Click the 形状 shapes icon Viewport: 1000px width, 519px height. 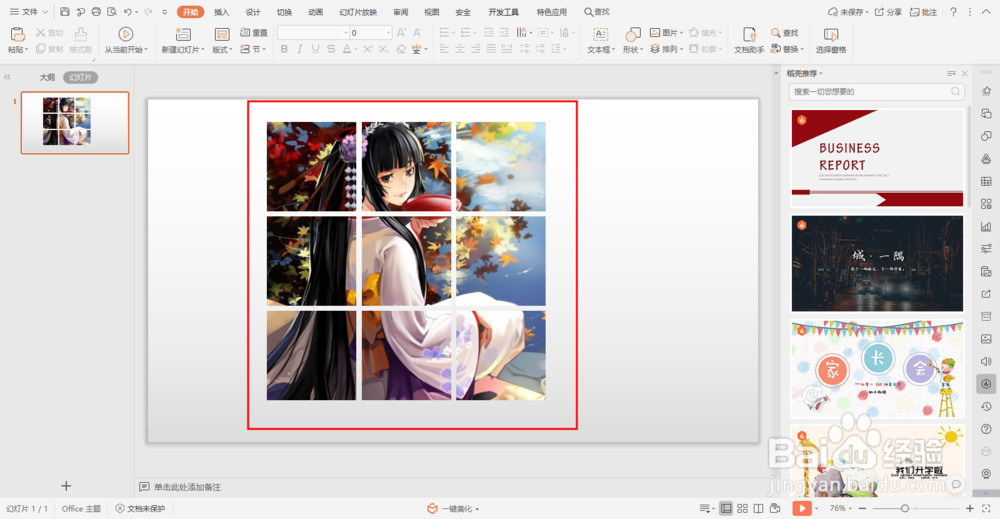click(633, 34)
